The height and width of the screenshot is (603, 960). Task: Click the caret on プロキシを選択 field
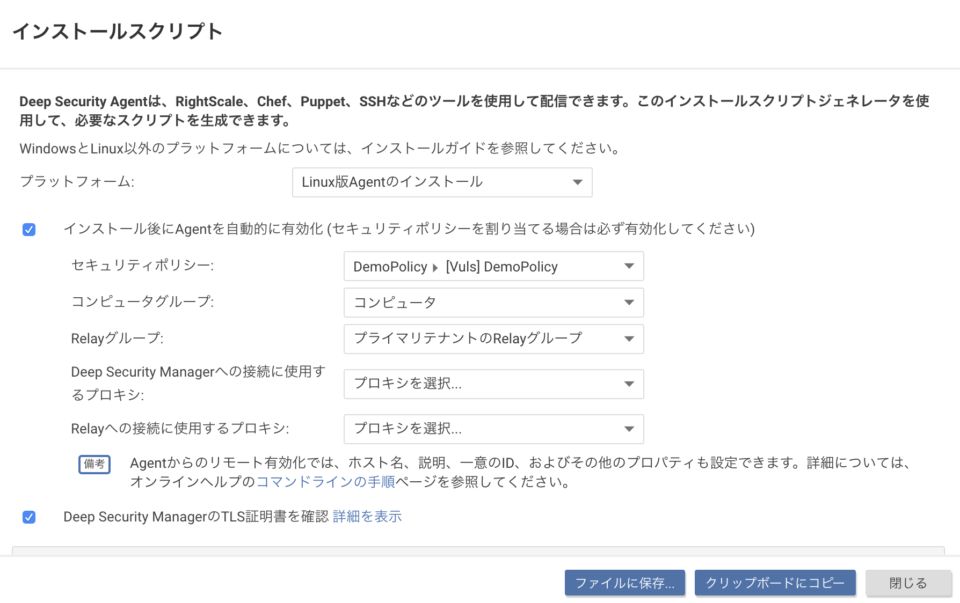tap(629, 384)
